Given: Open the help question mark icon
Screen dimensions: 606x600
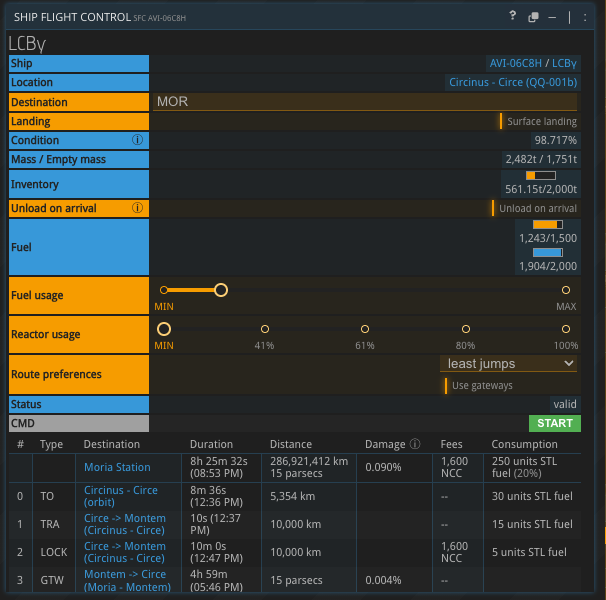Looking at the screenshot, I should click(512, 17).
